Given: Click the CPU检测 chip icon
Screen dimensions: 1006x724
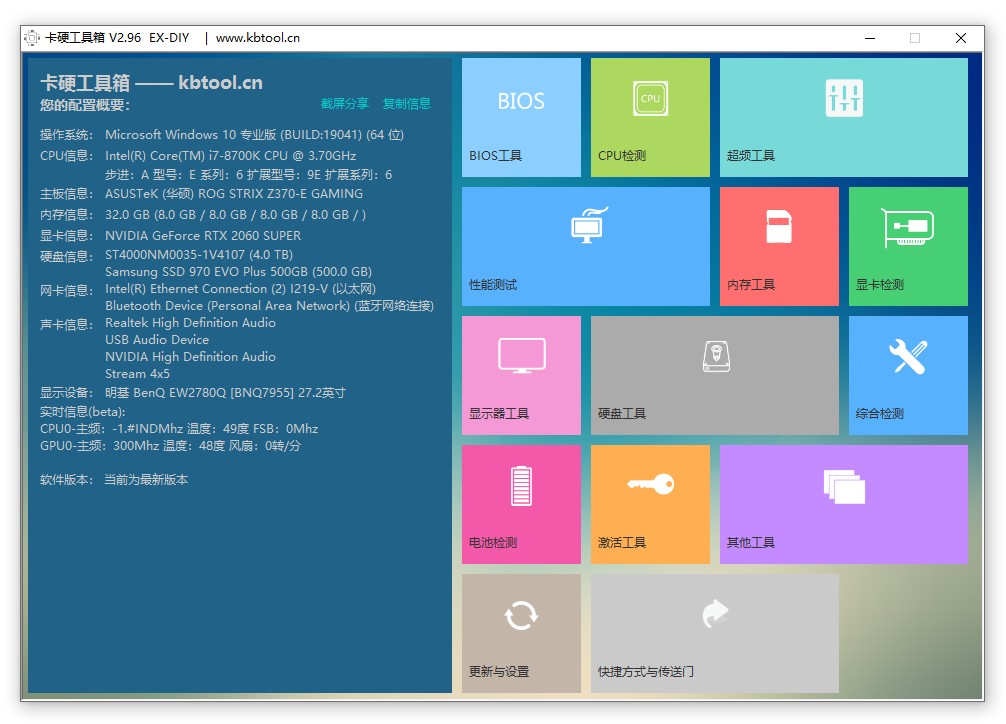Looking at the screenshot, I should coord(650,98).
